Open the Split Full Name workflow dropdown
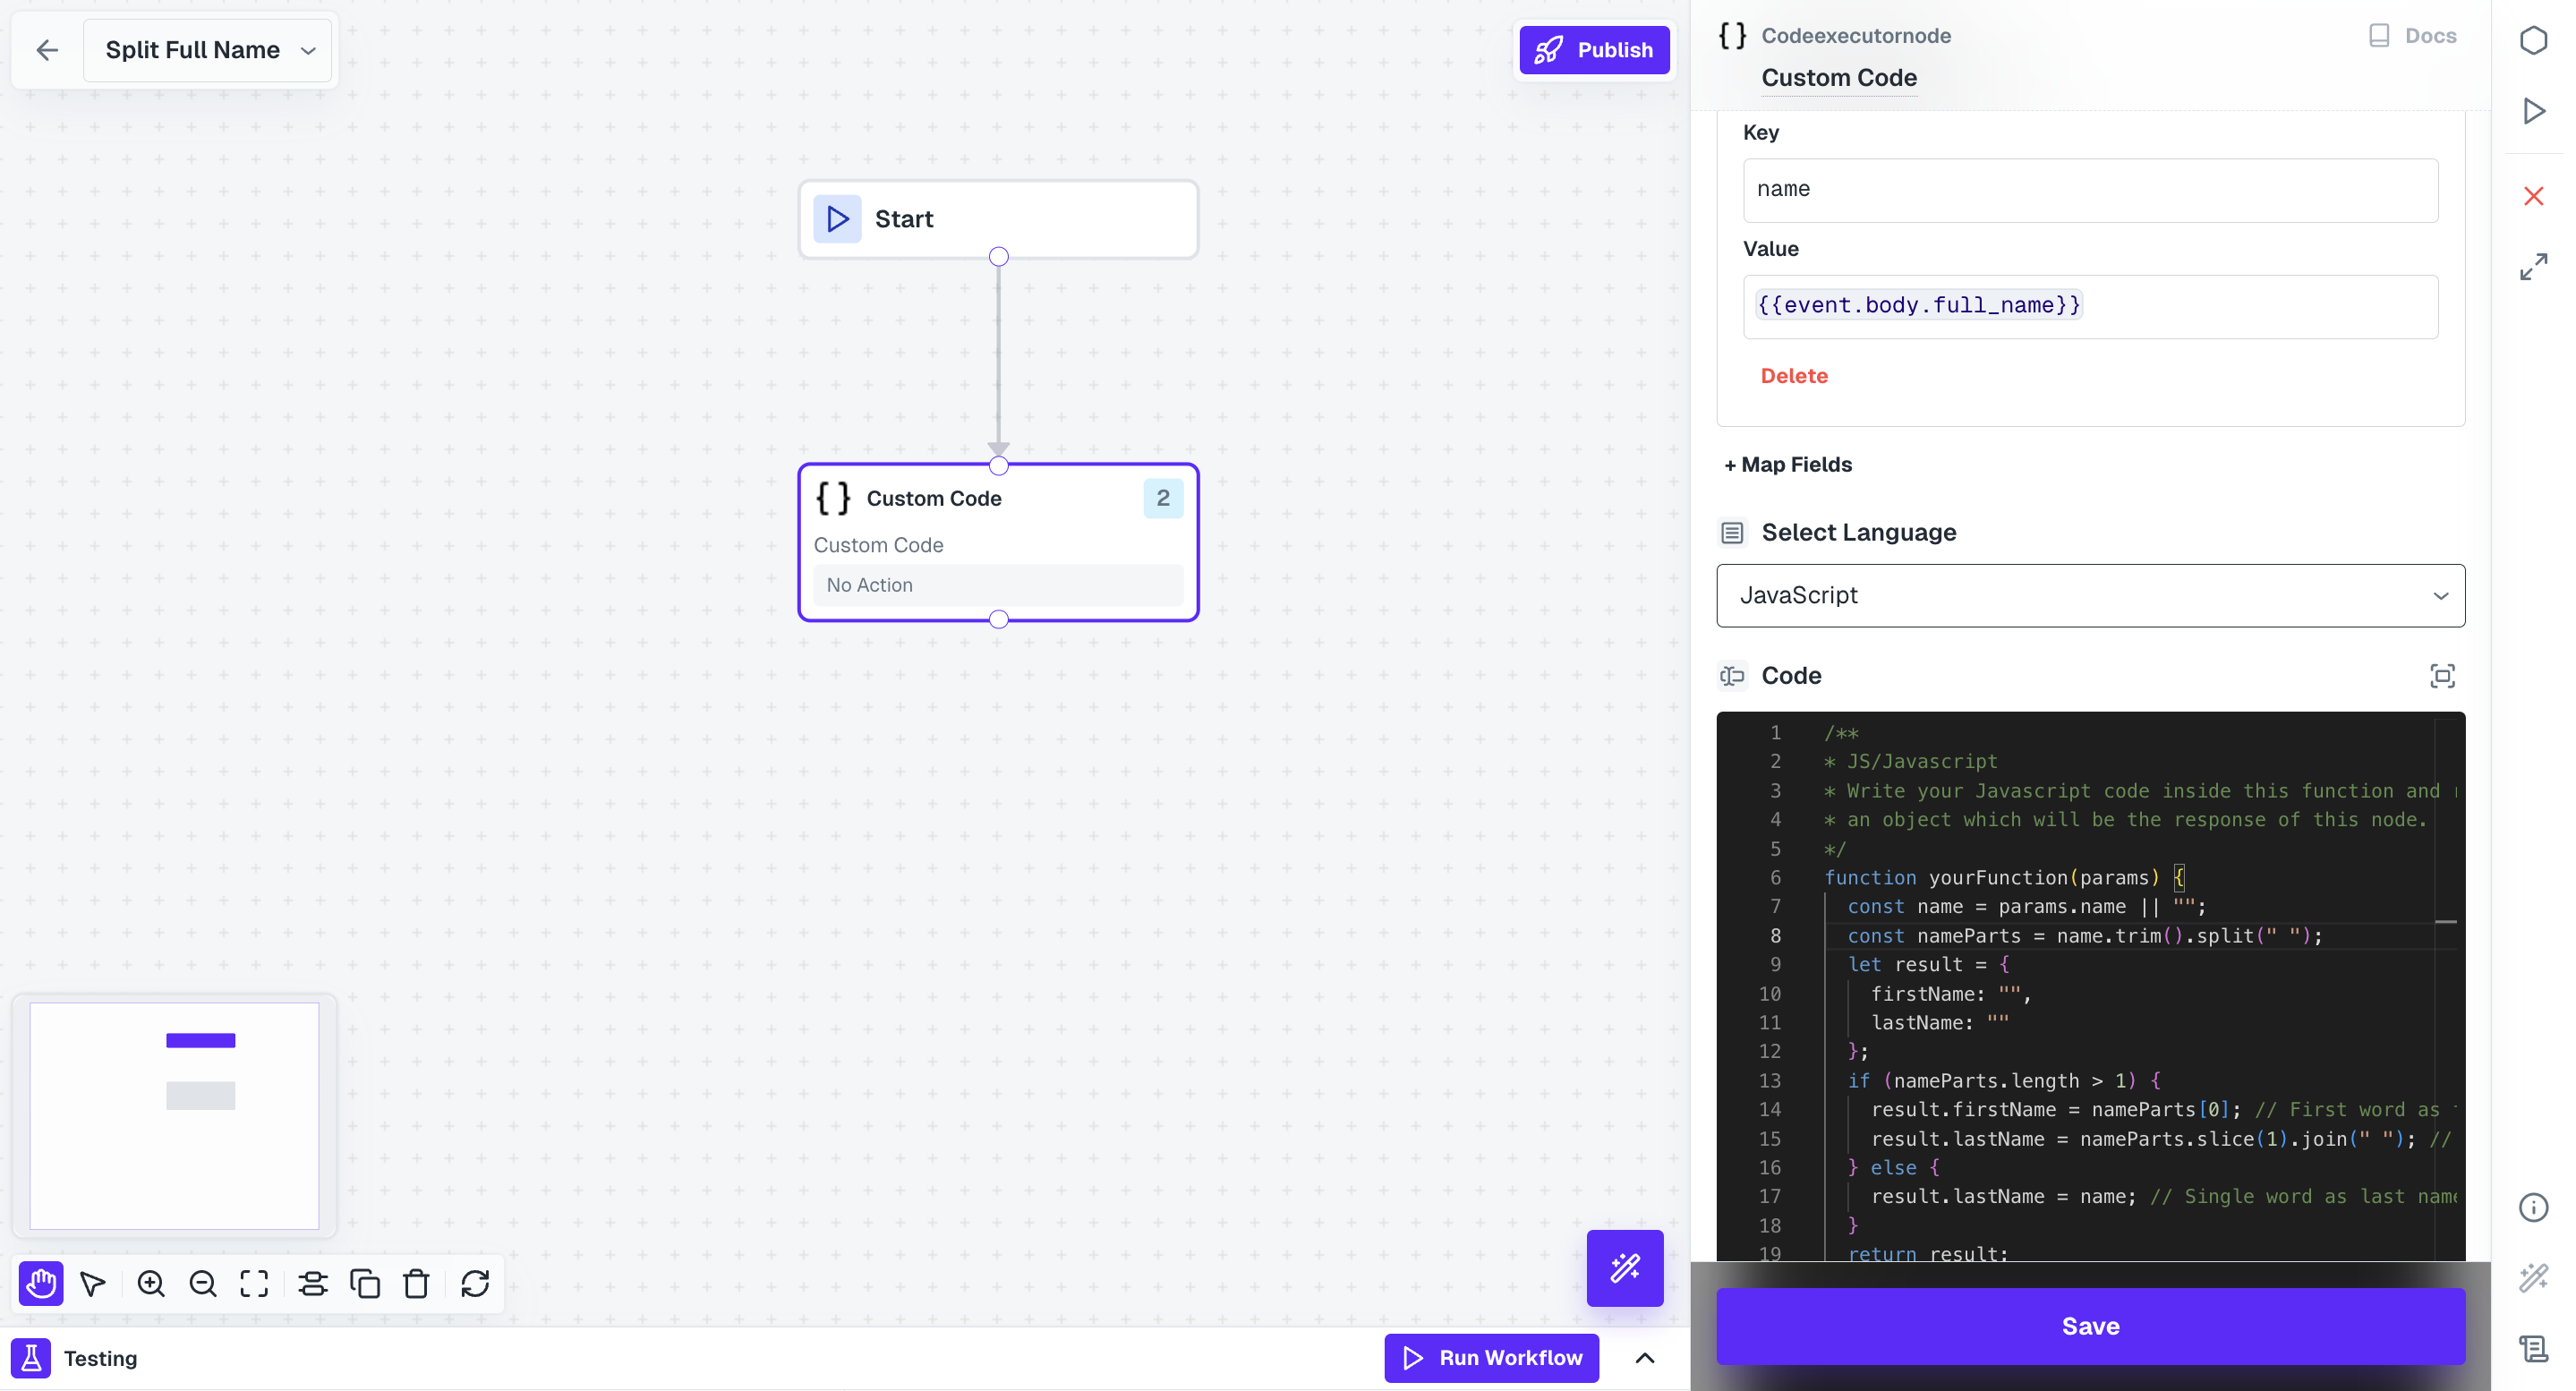The width and height of the screenshot is (2576, 1391). tap(206, 50)
